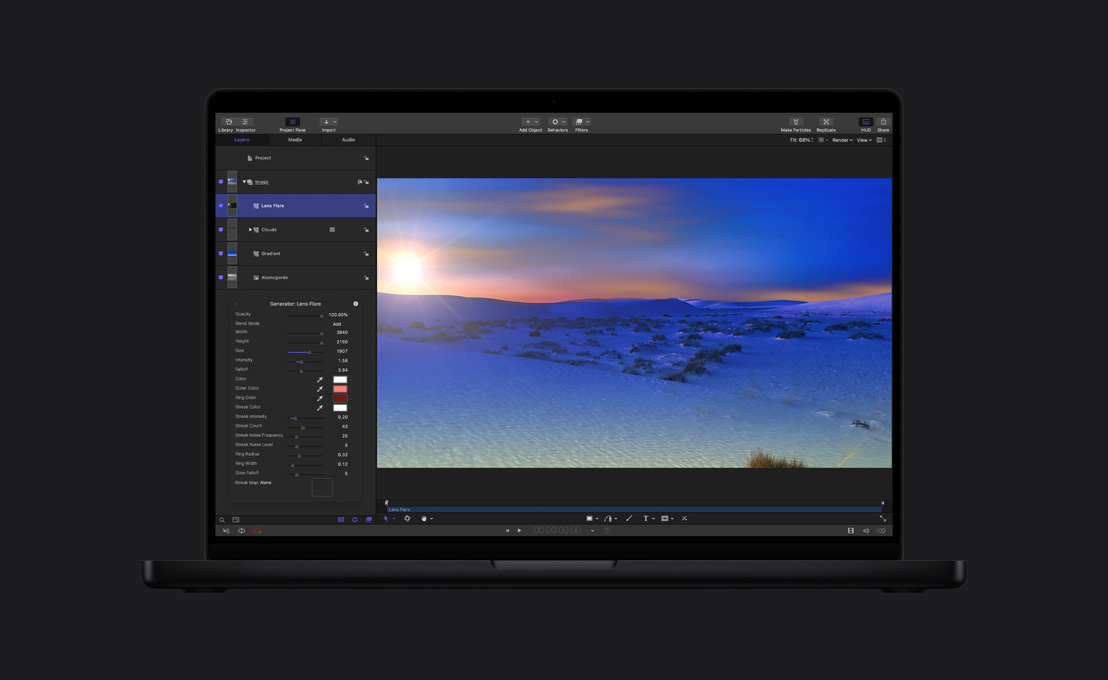
Task: Switch to the Audio tab
Action: click(x=347, y=140)
